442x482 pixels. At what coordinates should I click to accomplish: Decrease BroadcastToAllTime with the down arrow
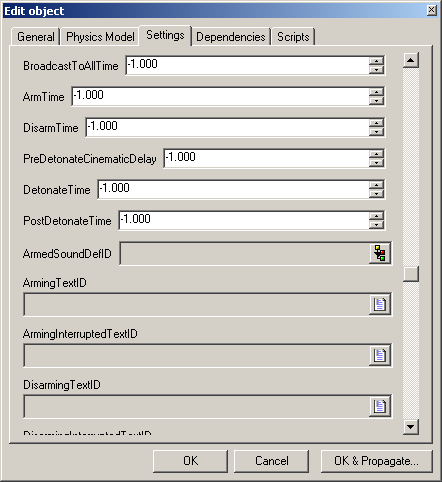pos(376,70)
